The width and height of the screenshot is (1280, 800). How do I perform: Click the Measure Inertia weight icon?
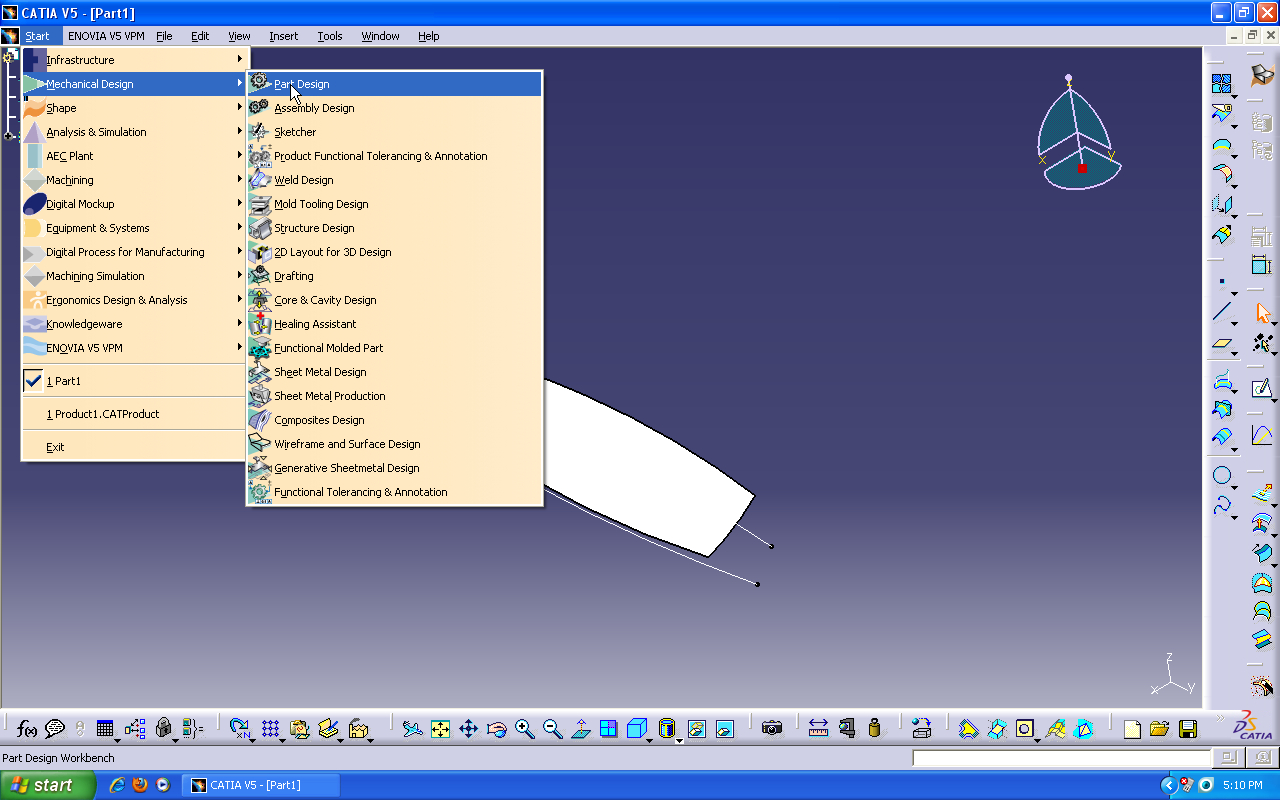pos(875,729)
